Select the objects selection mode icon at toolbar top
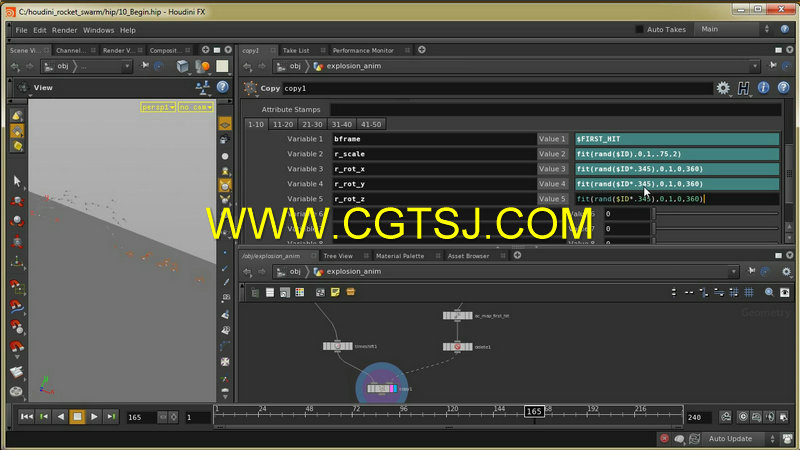 (x=17, y=116)
